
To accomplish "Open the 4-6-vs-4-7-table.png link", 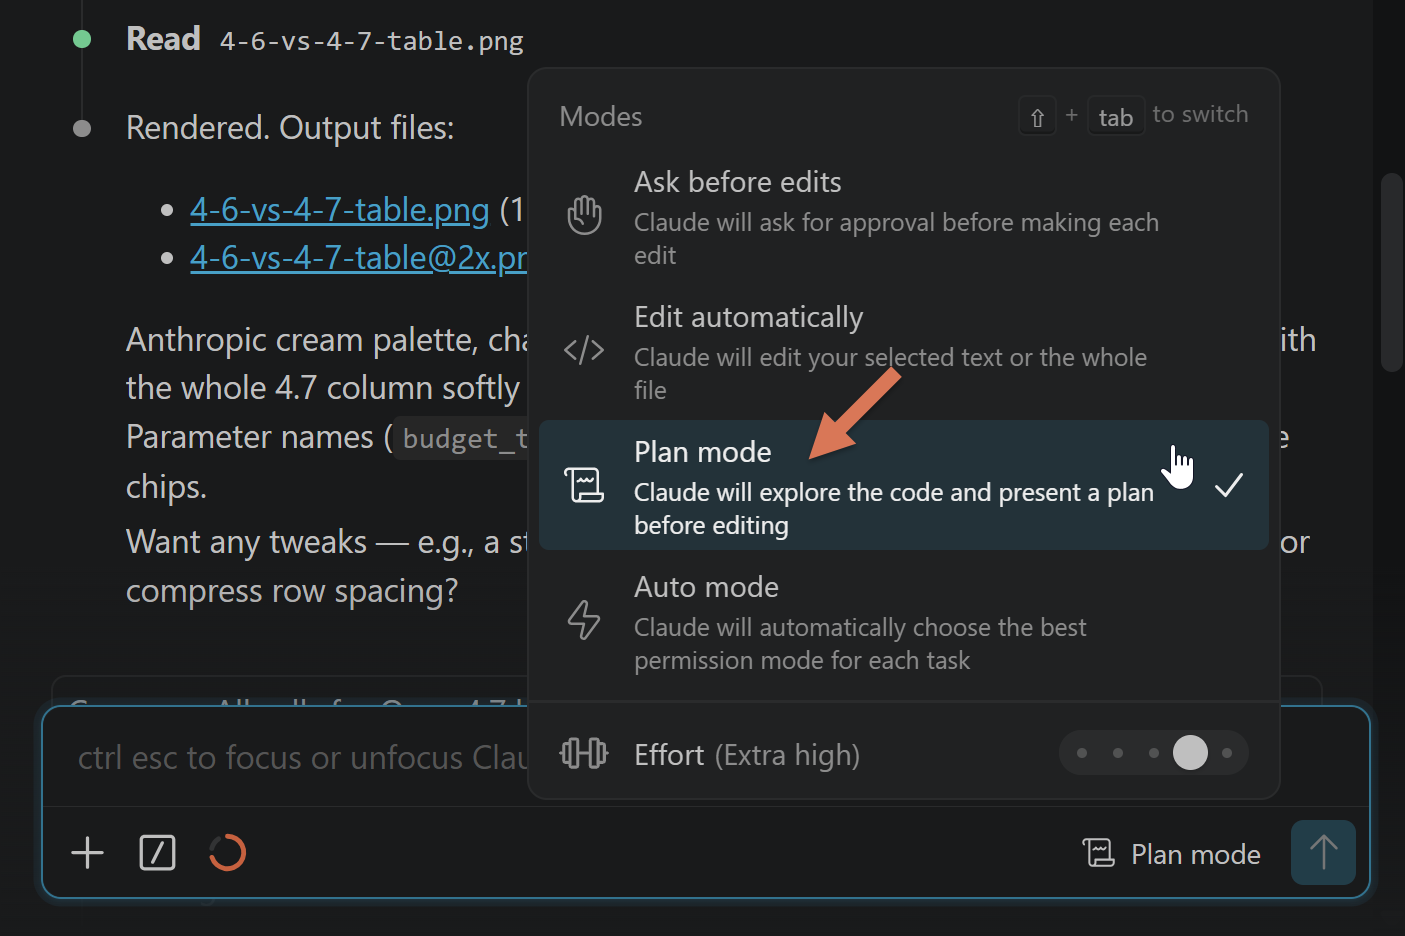I will tap(339, 210).
